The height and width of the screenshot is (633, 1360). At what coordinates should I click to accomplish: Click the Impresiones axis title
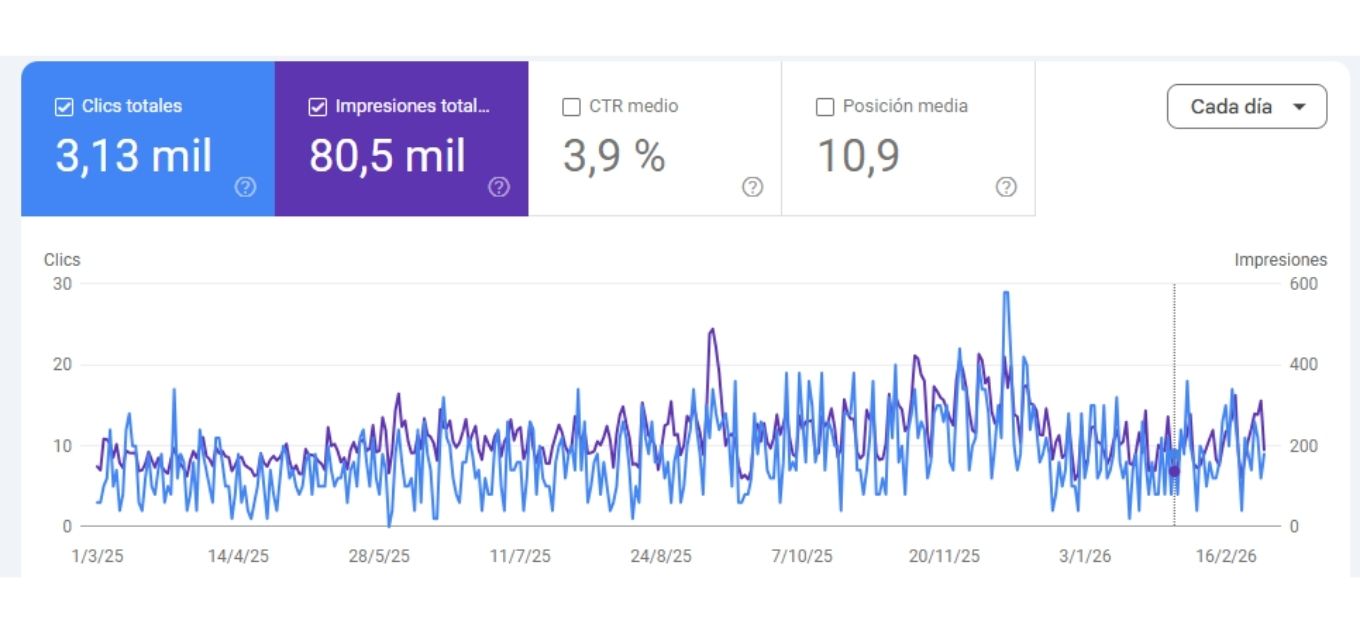click(1280, 260)
